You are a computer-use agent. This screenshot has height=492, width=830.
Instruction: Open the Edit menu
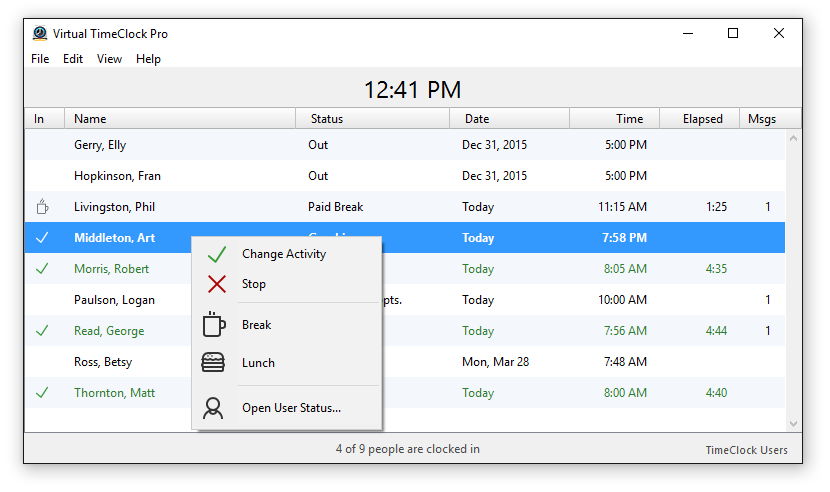pyautogui.click(x=73, y=59)
